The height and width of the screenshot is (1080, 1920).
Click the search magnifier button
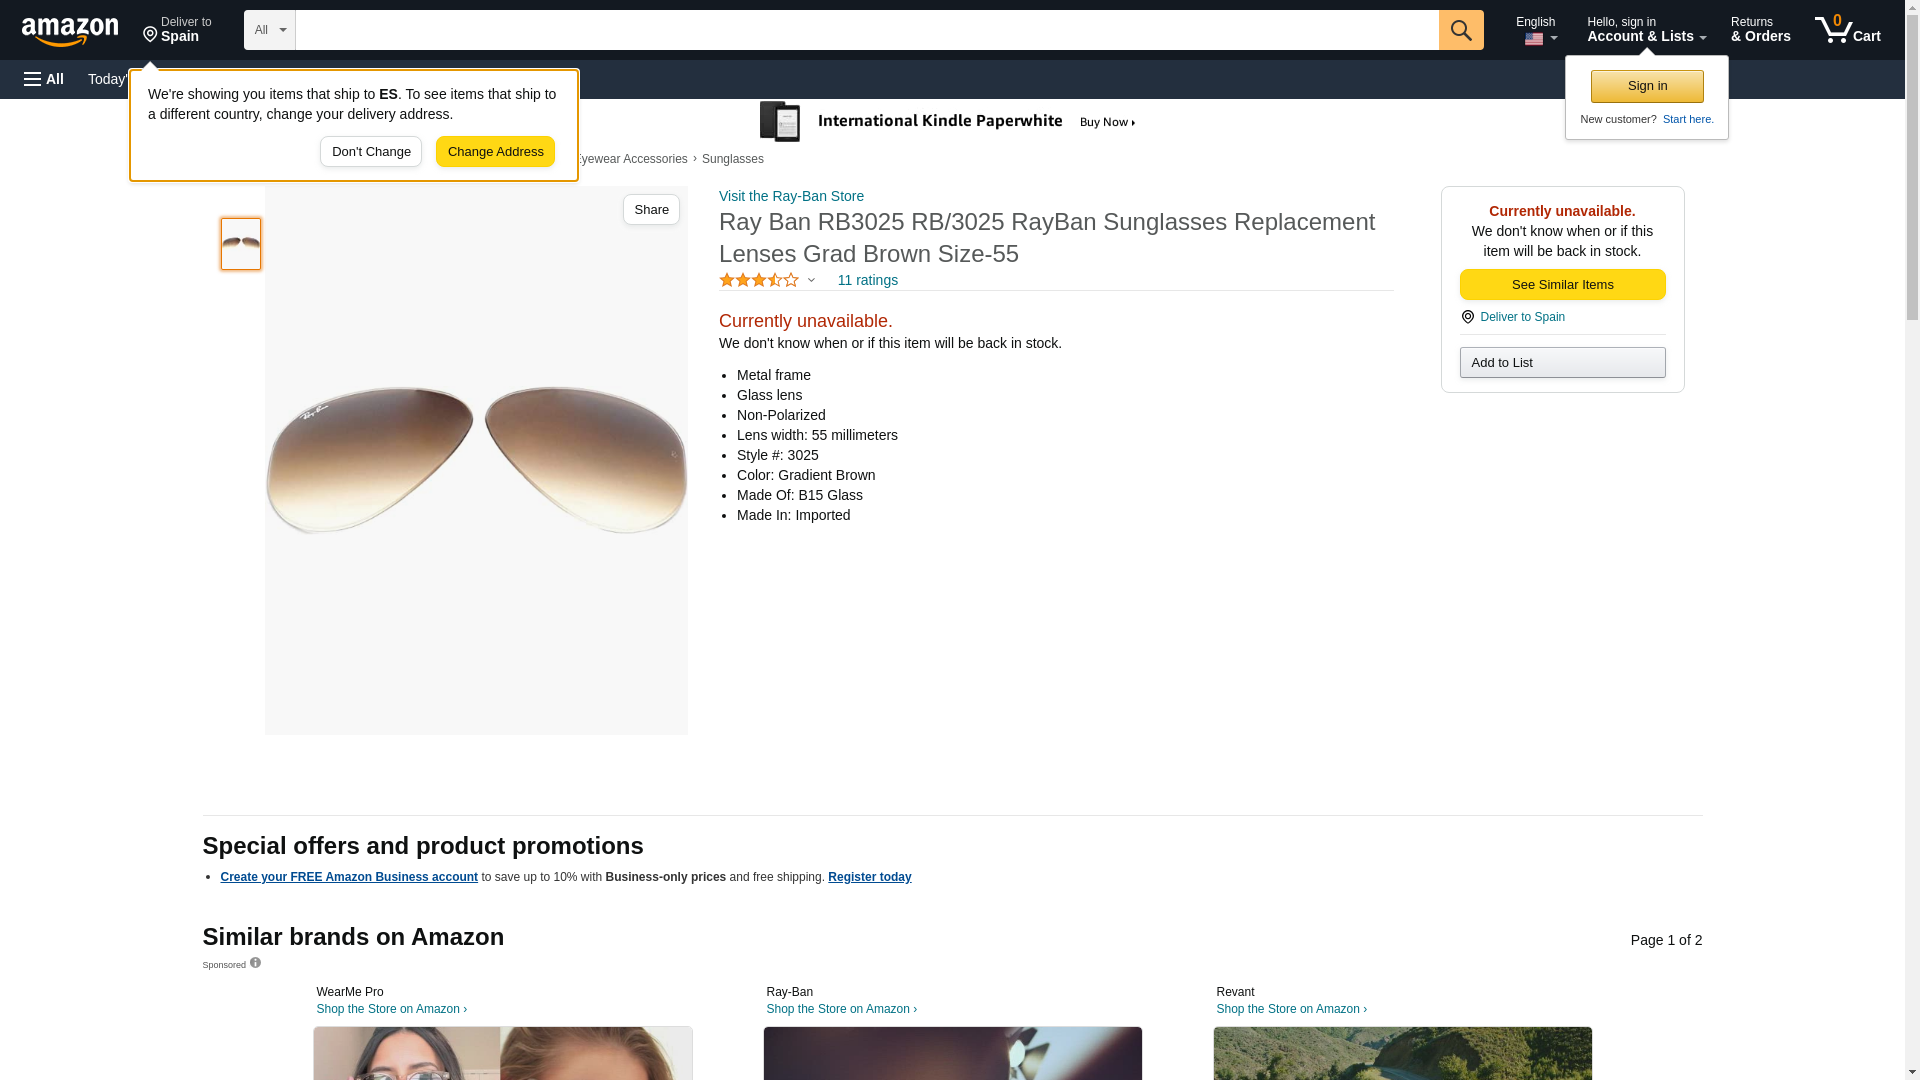tap(1461, 30)
